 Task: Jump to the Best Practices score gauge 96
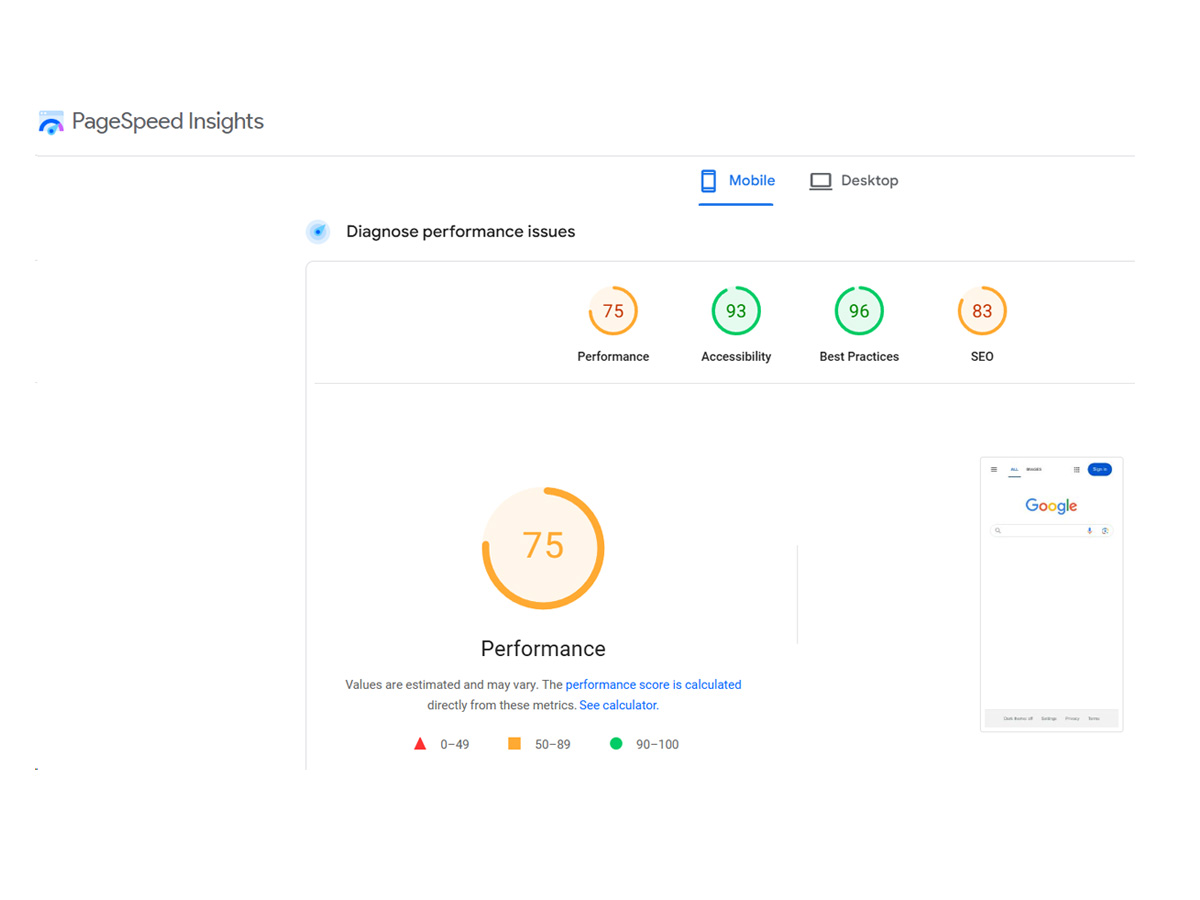(x=859, y=311)
